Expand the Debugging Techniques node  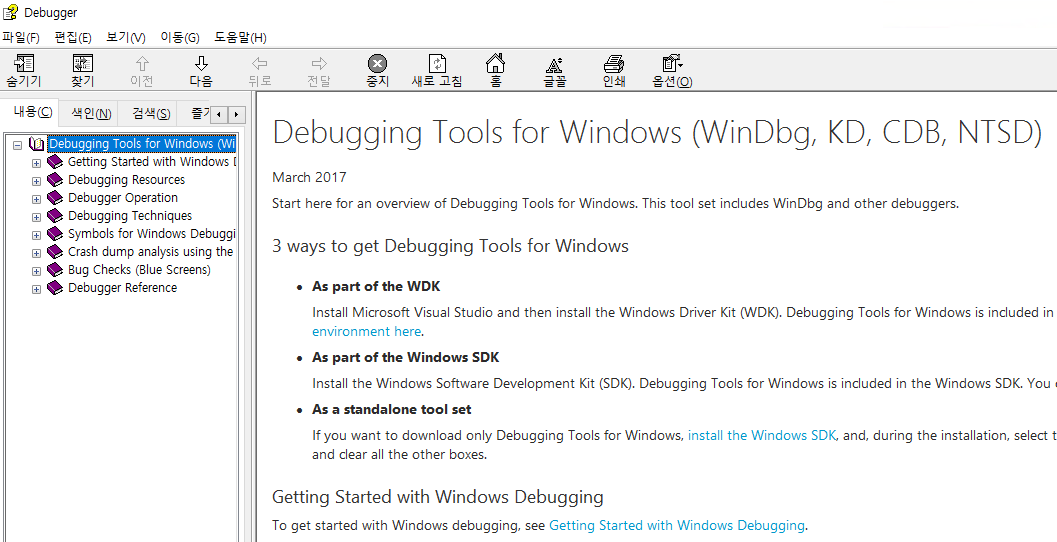pyautogui.click(x=36, y=216)
